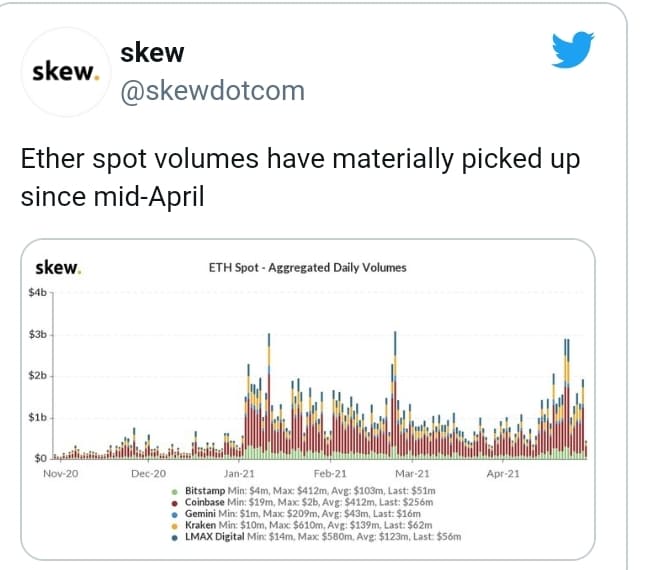Image resolution: width=646 pixels, height=570 pixels.
Task: Click the Twitter bird logo
Action: (573, 49)
